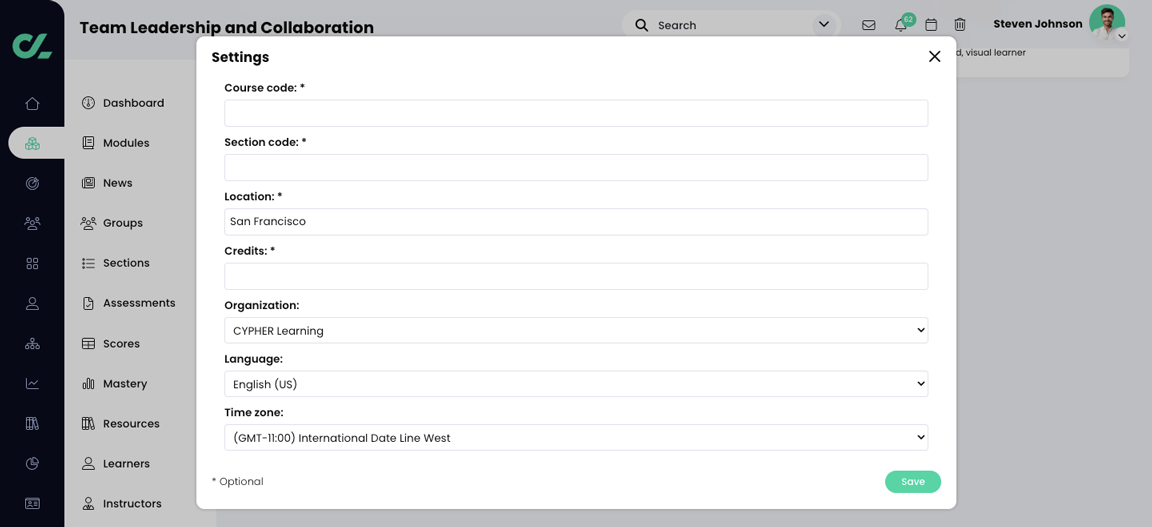Click the Team Leadership and Collaboration title
Image resolution: width=1152 pixels, height=527 pixels.
226,28
